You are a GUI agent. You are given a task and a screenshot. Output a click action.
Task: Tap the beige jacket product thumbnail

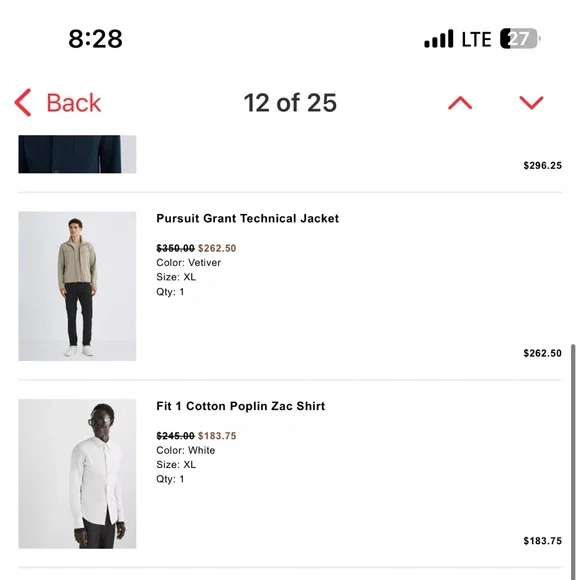click(x=77, y=286)
